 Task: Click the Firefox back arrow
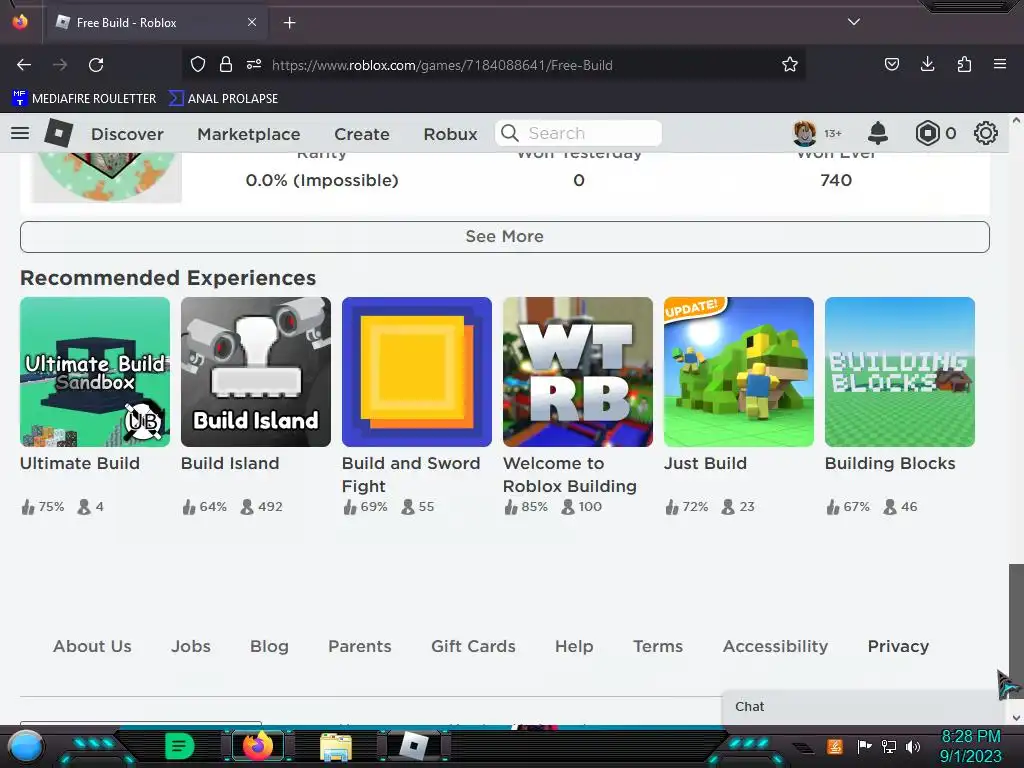(x=24, y=65)
